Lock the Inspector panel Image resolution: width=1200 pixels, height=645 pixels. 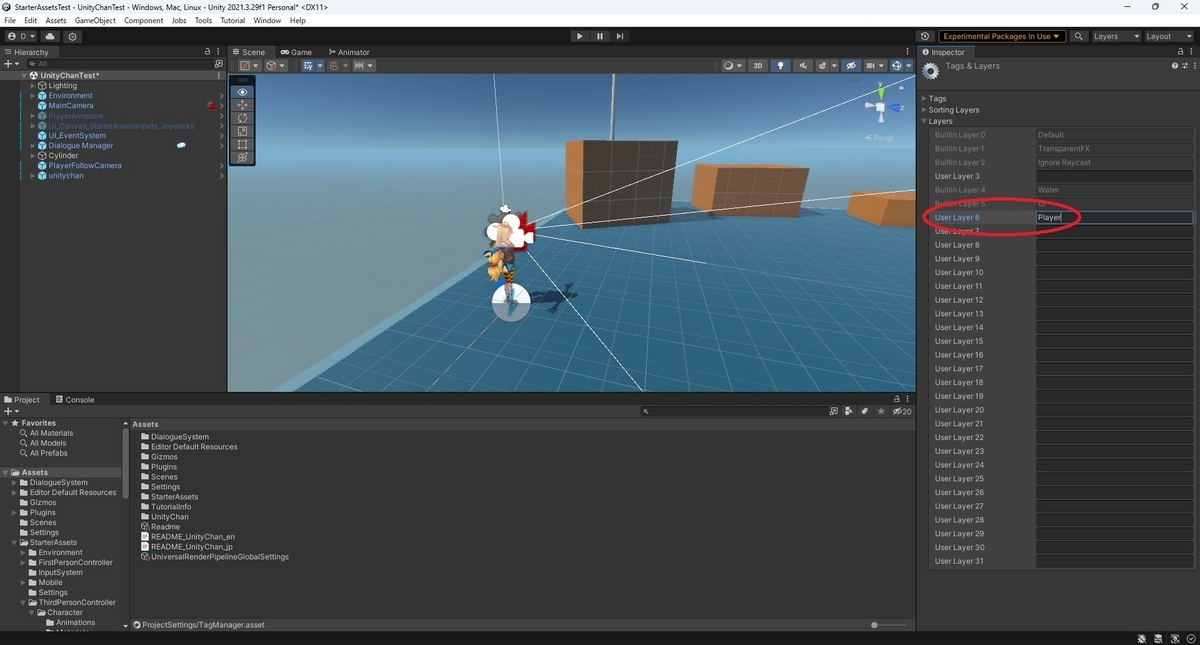[x=1182, y=52]
